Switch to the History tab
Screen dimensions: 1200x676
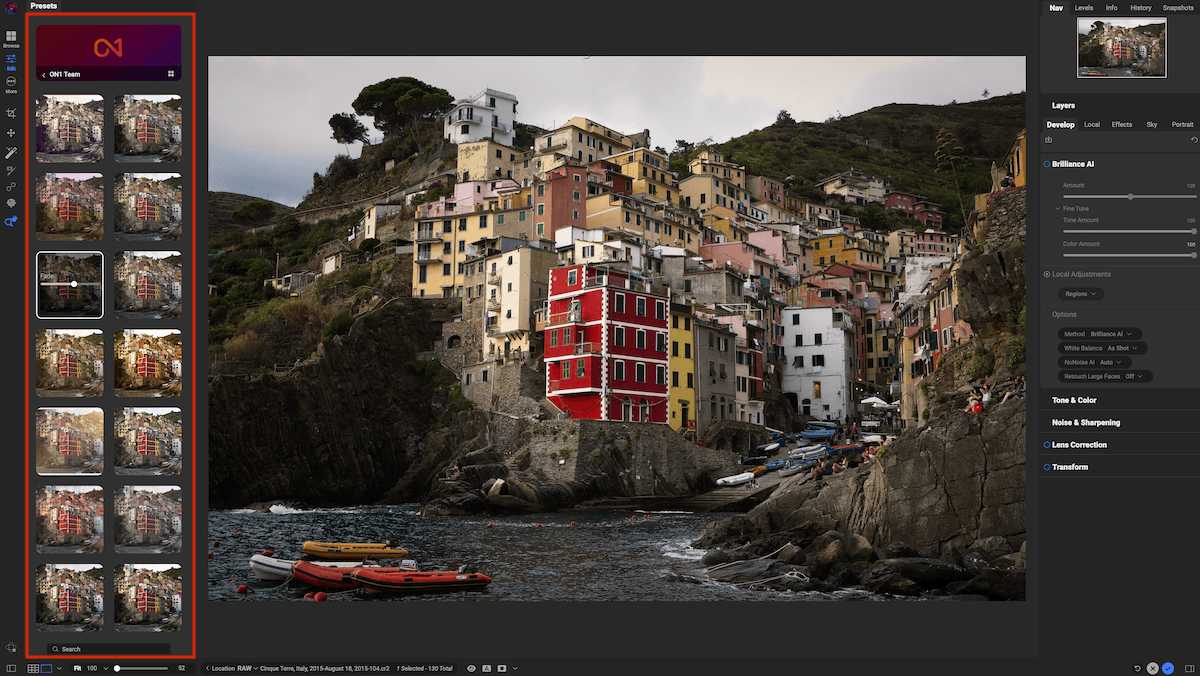click(x=1140, y=7)
